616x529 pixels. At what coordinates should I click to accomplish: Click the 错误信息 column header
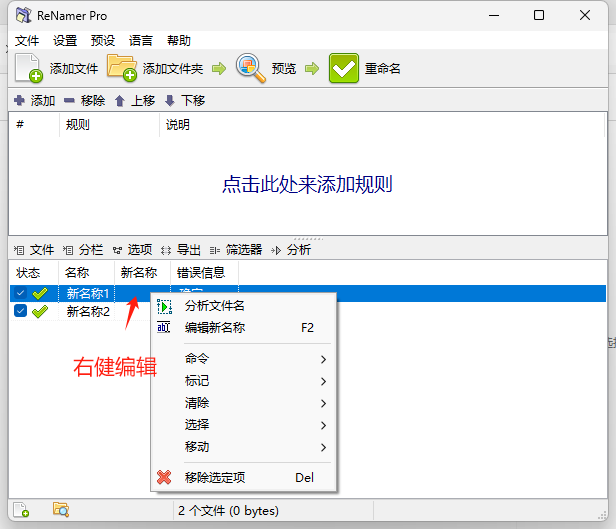[204, 273]
